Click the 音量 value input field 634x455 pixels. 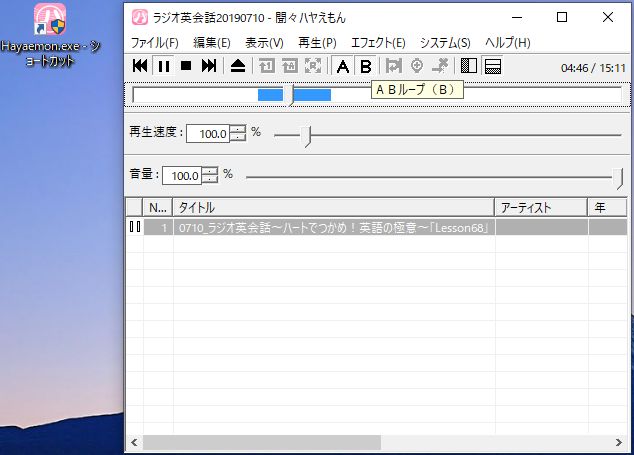click(182, 176)
